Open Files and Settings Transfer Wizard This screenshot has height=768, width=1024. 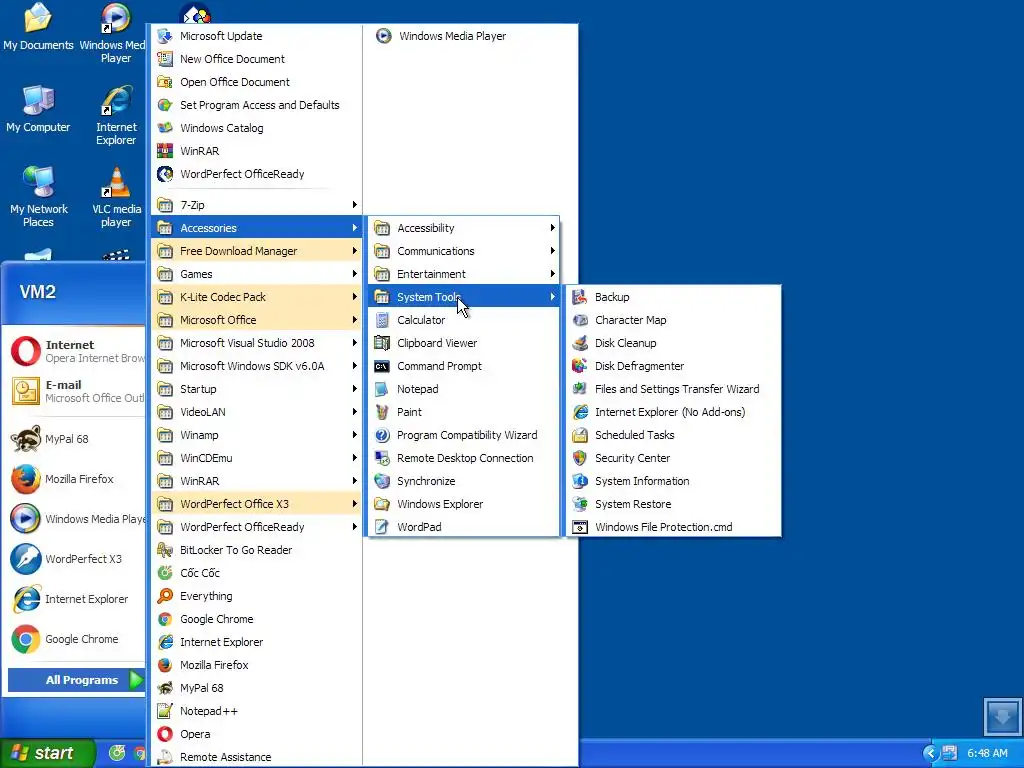(x=673, y=389)
